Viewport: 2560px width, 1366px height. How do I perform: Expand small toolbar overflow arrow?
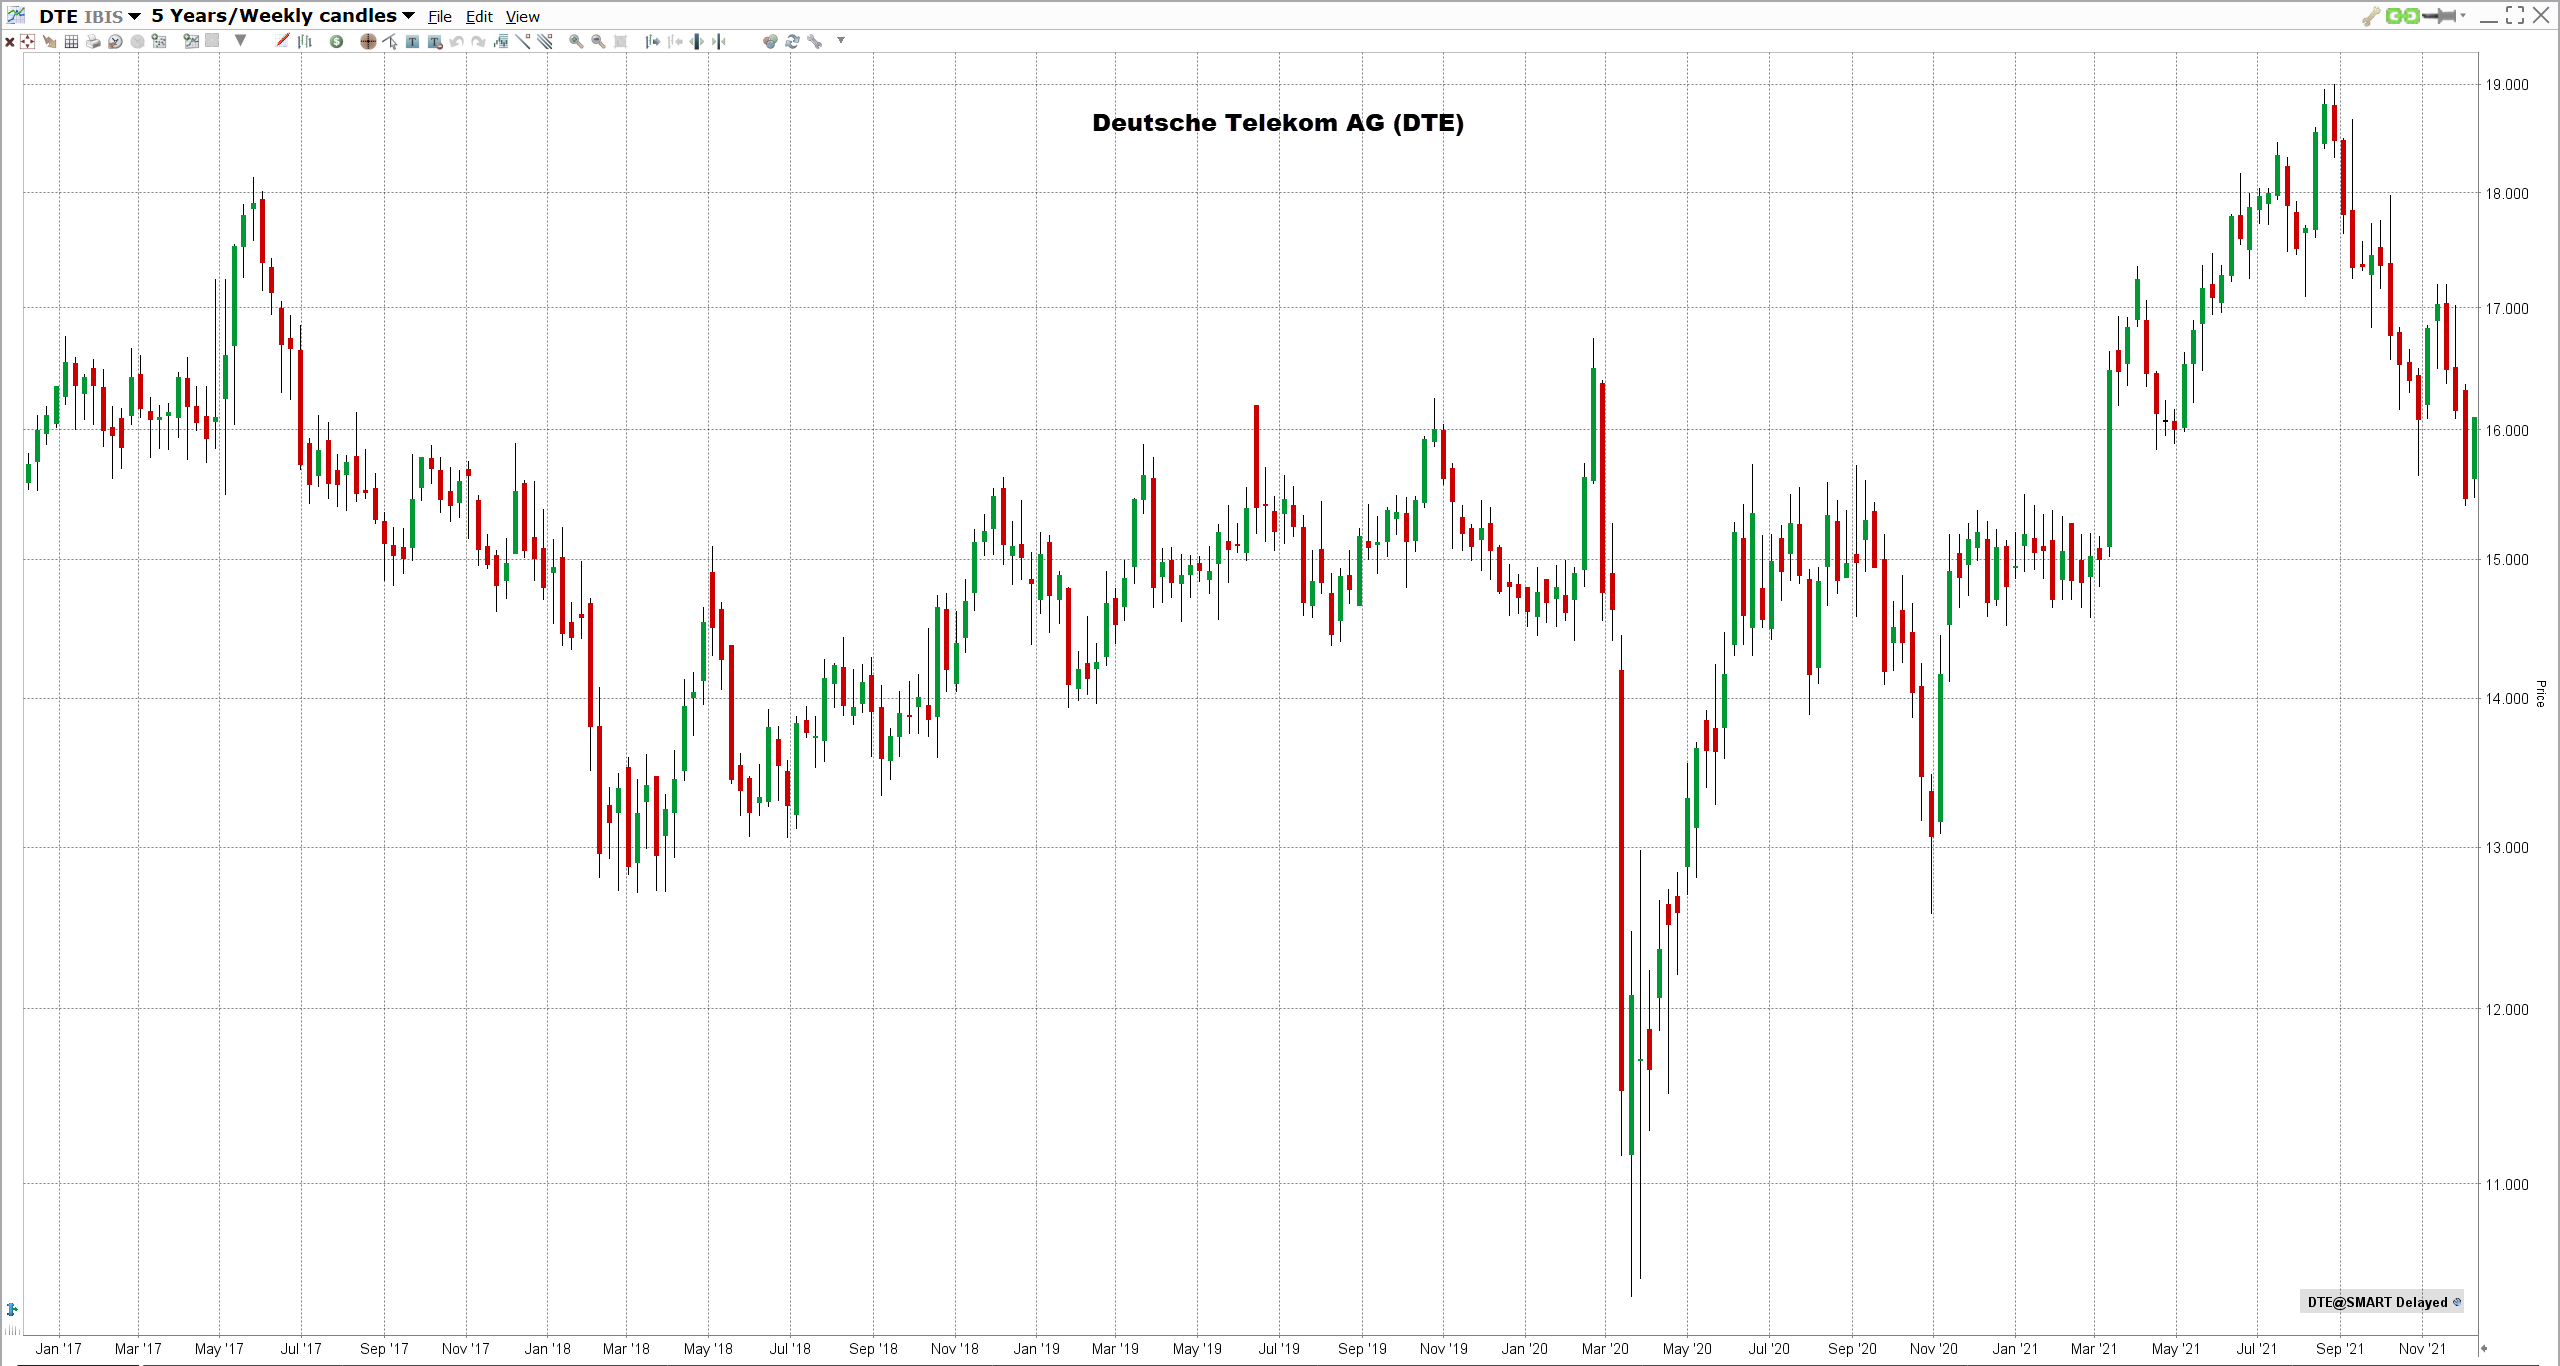coord(841,40)
